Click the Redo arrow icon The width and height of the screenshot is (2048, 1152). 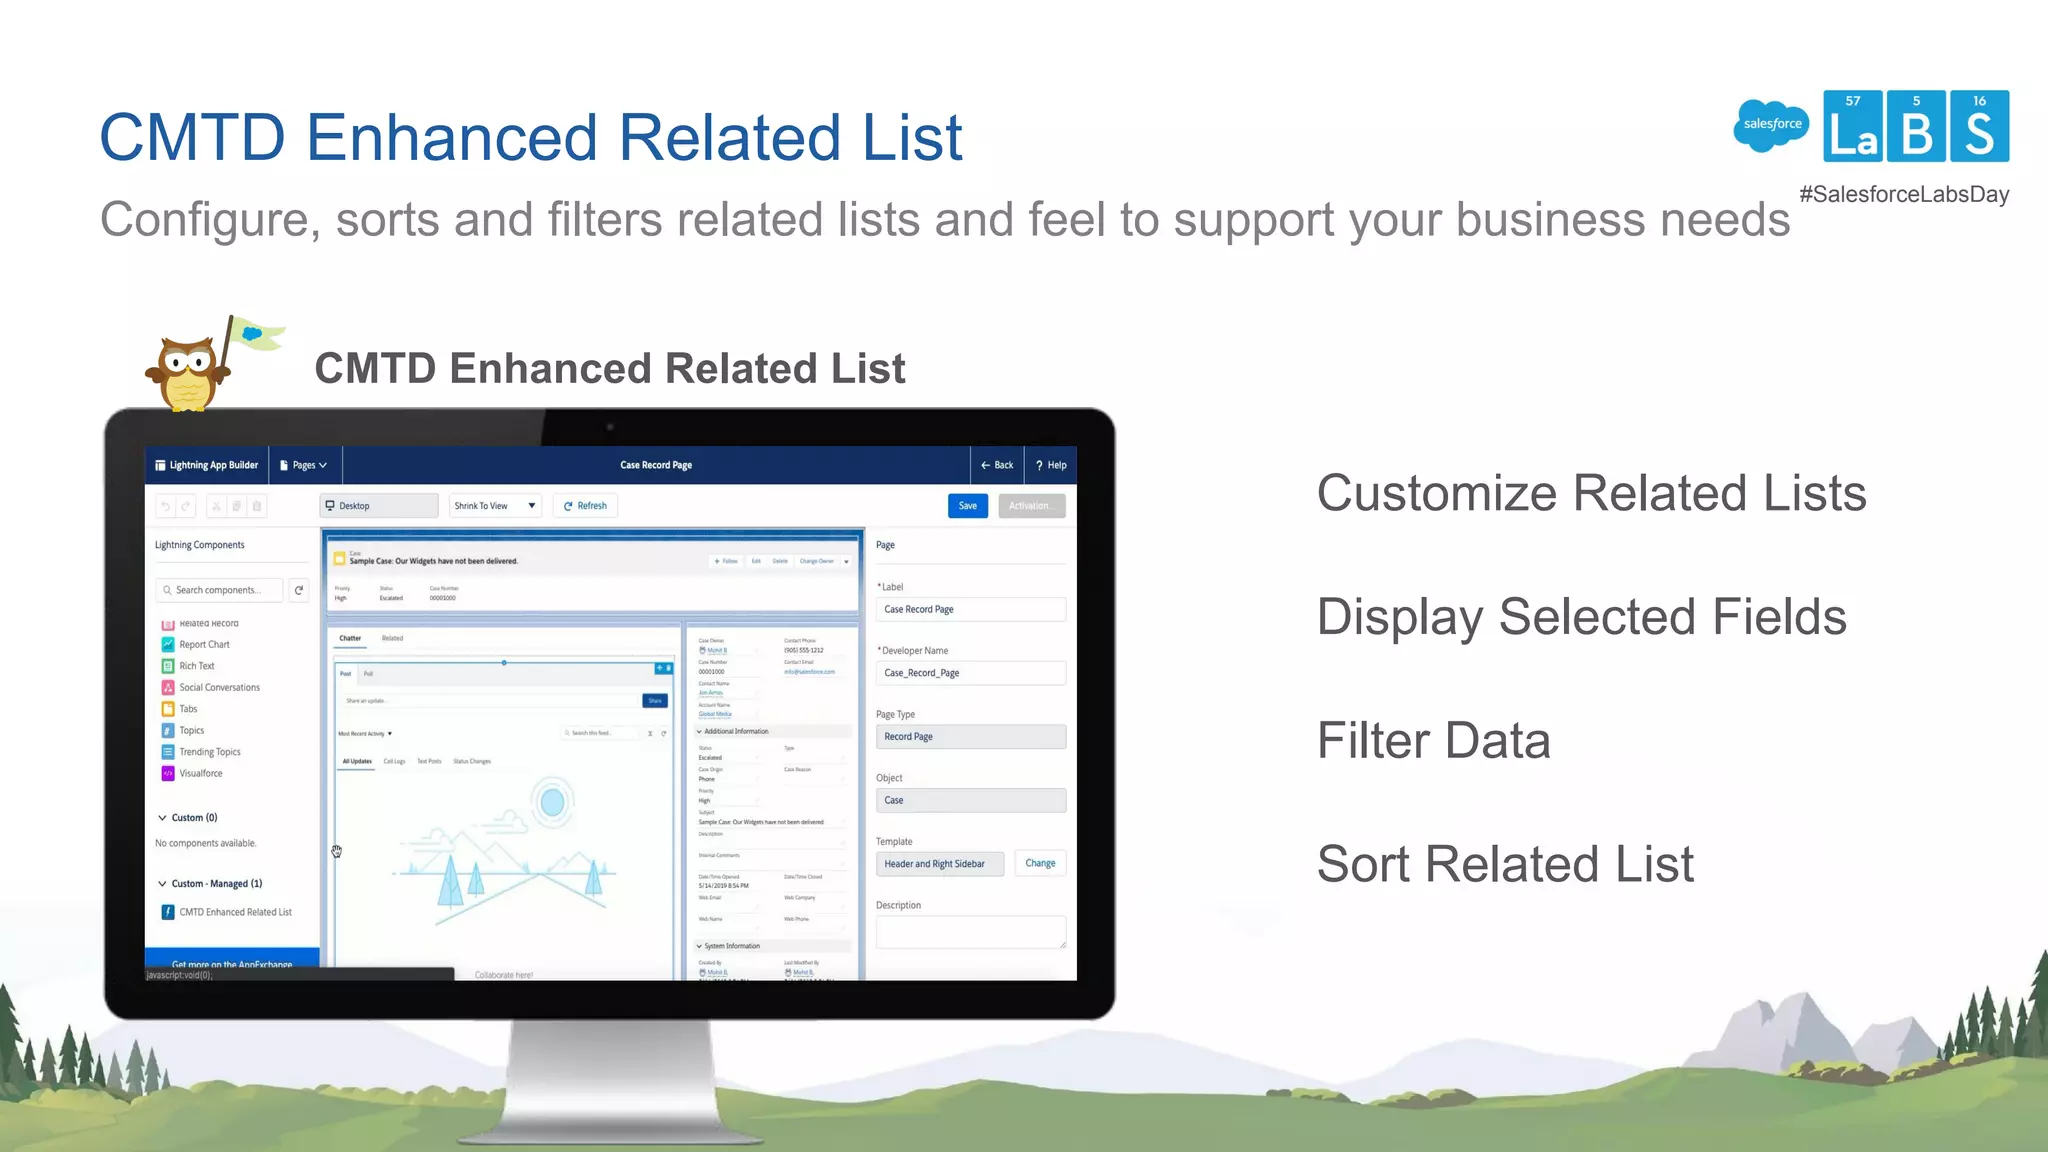click(x=185, y=506)
